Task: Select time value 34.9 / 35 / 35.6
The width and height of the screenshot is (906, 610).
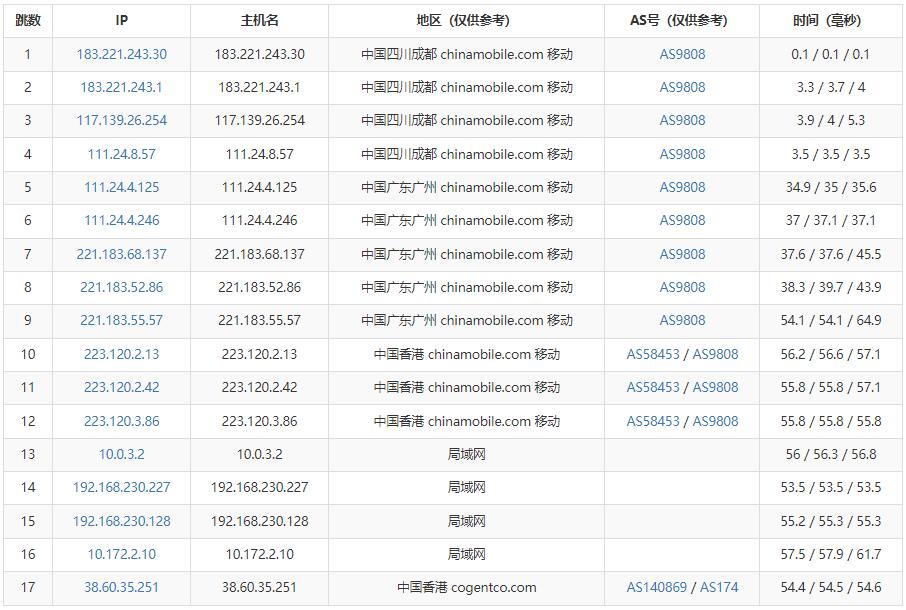Action: coord(830,187)
